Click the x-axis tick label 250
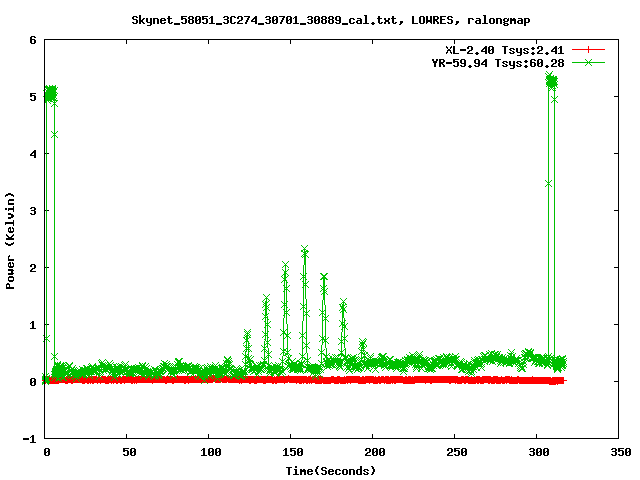The height and width of the screenshot is (480, 640). coord(457,452)
